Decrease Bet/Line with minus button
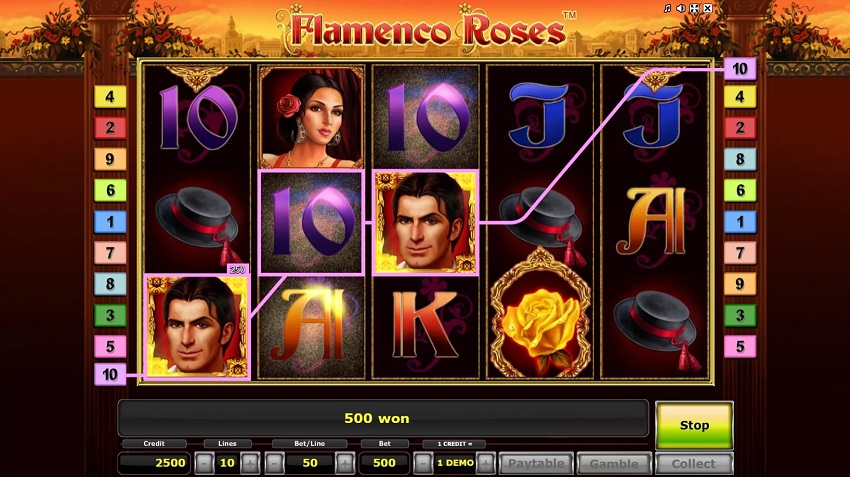Viewport: 850px width, 477px height. point(275,463)
